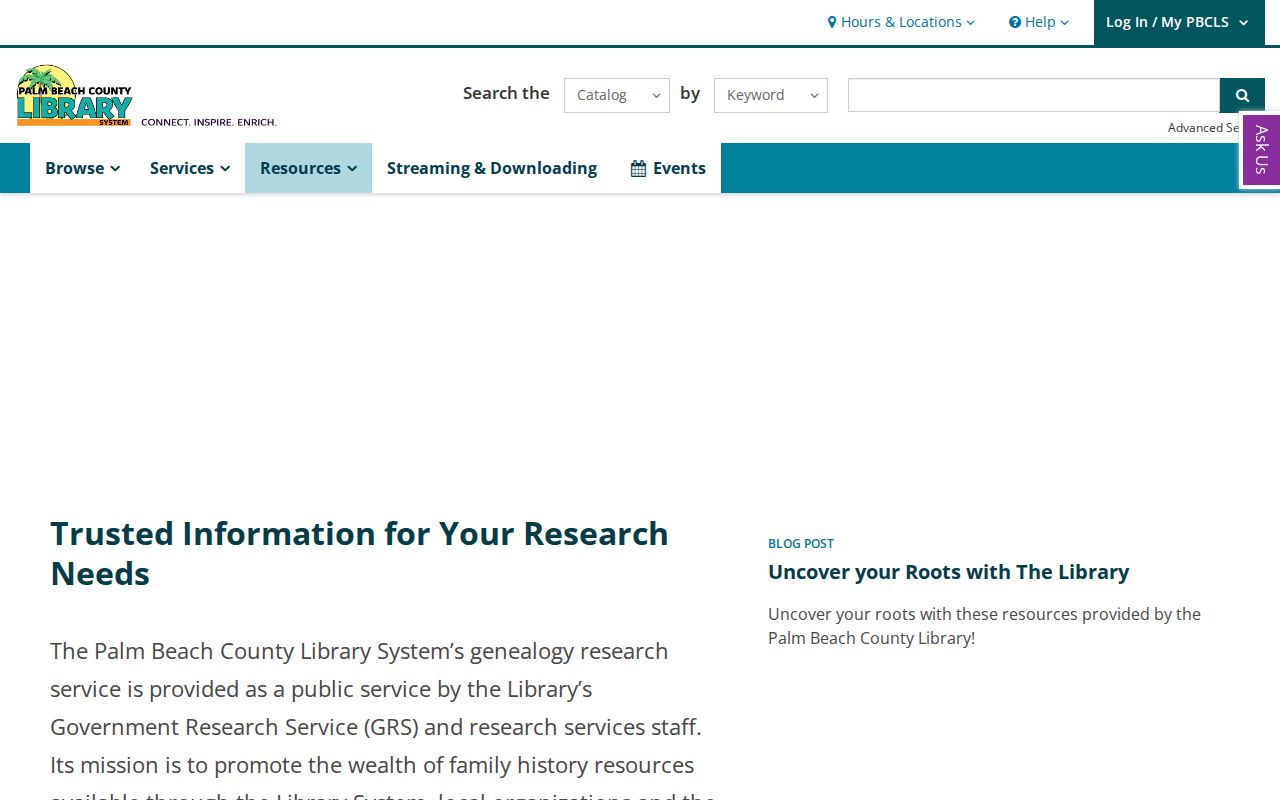
Task: Open the Ask Us side tab
Action: [1261, 150]
